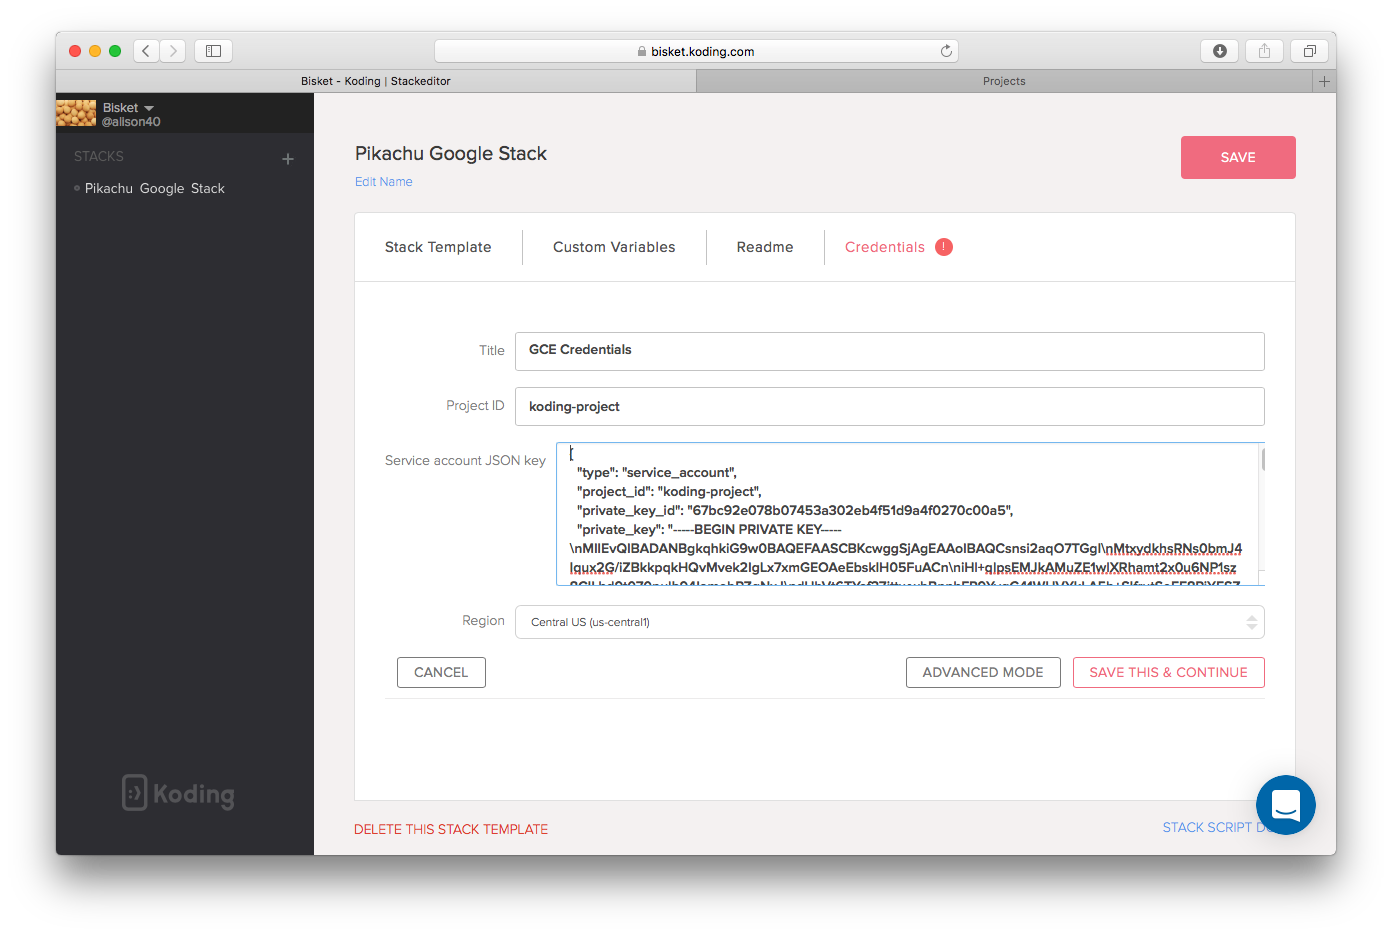Click DELETE THIS STACK TEMPLATE link
The width and height of the screenshot is (1392, 935).
click(451, 829)
